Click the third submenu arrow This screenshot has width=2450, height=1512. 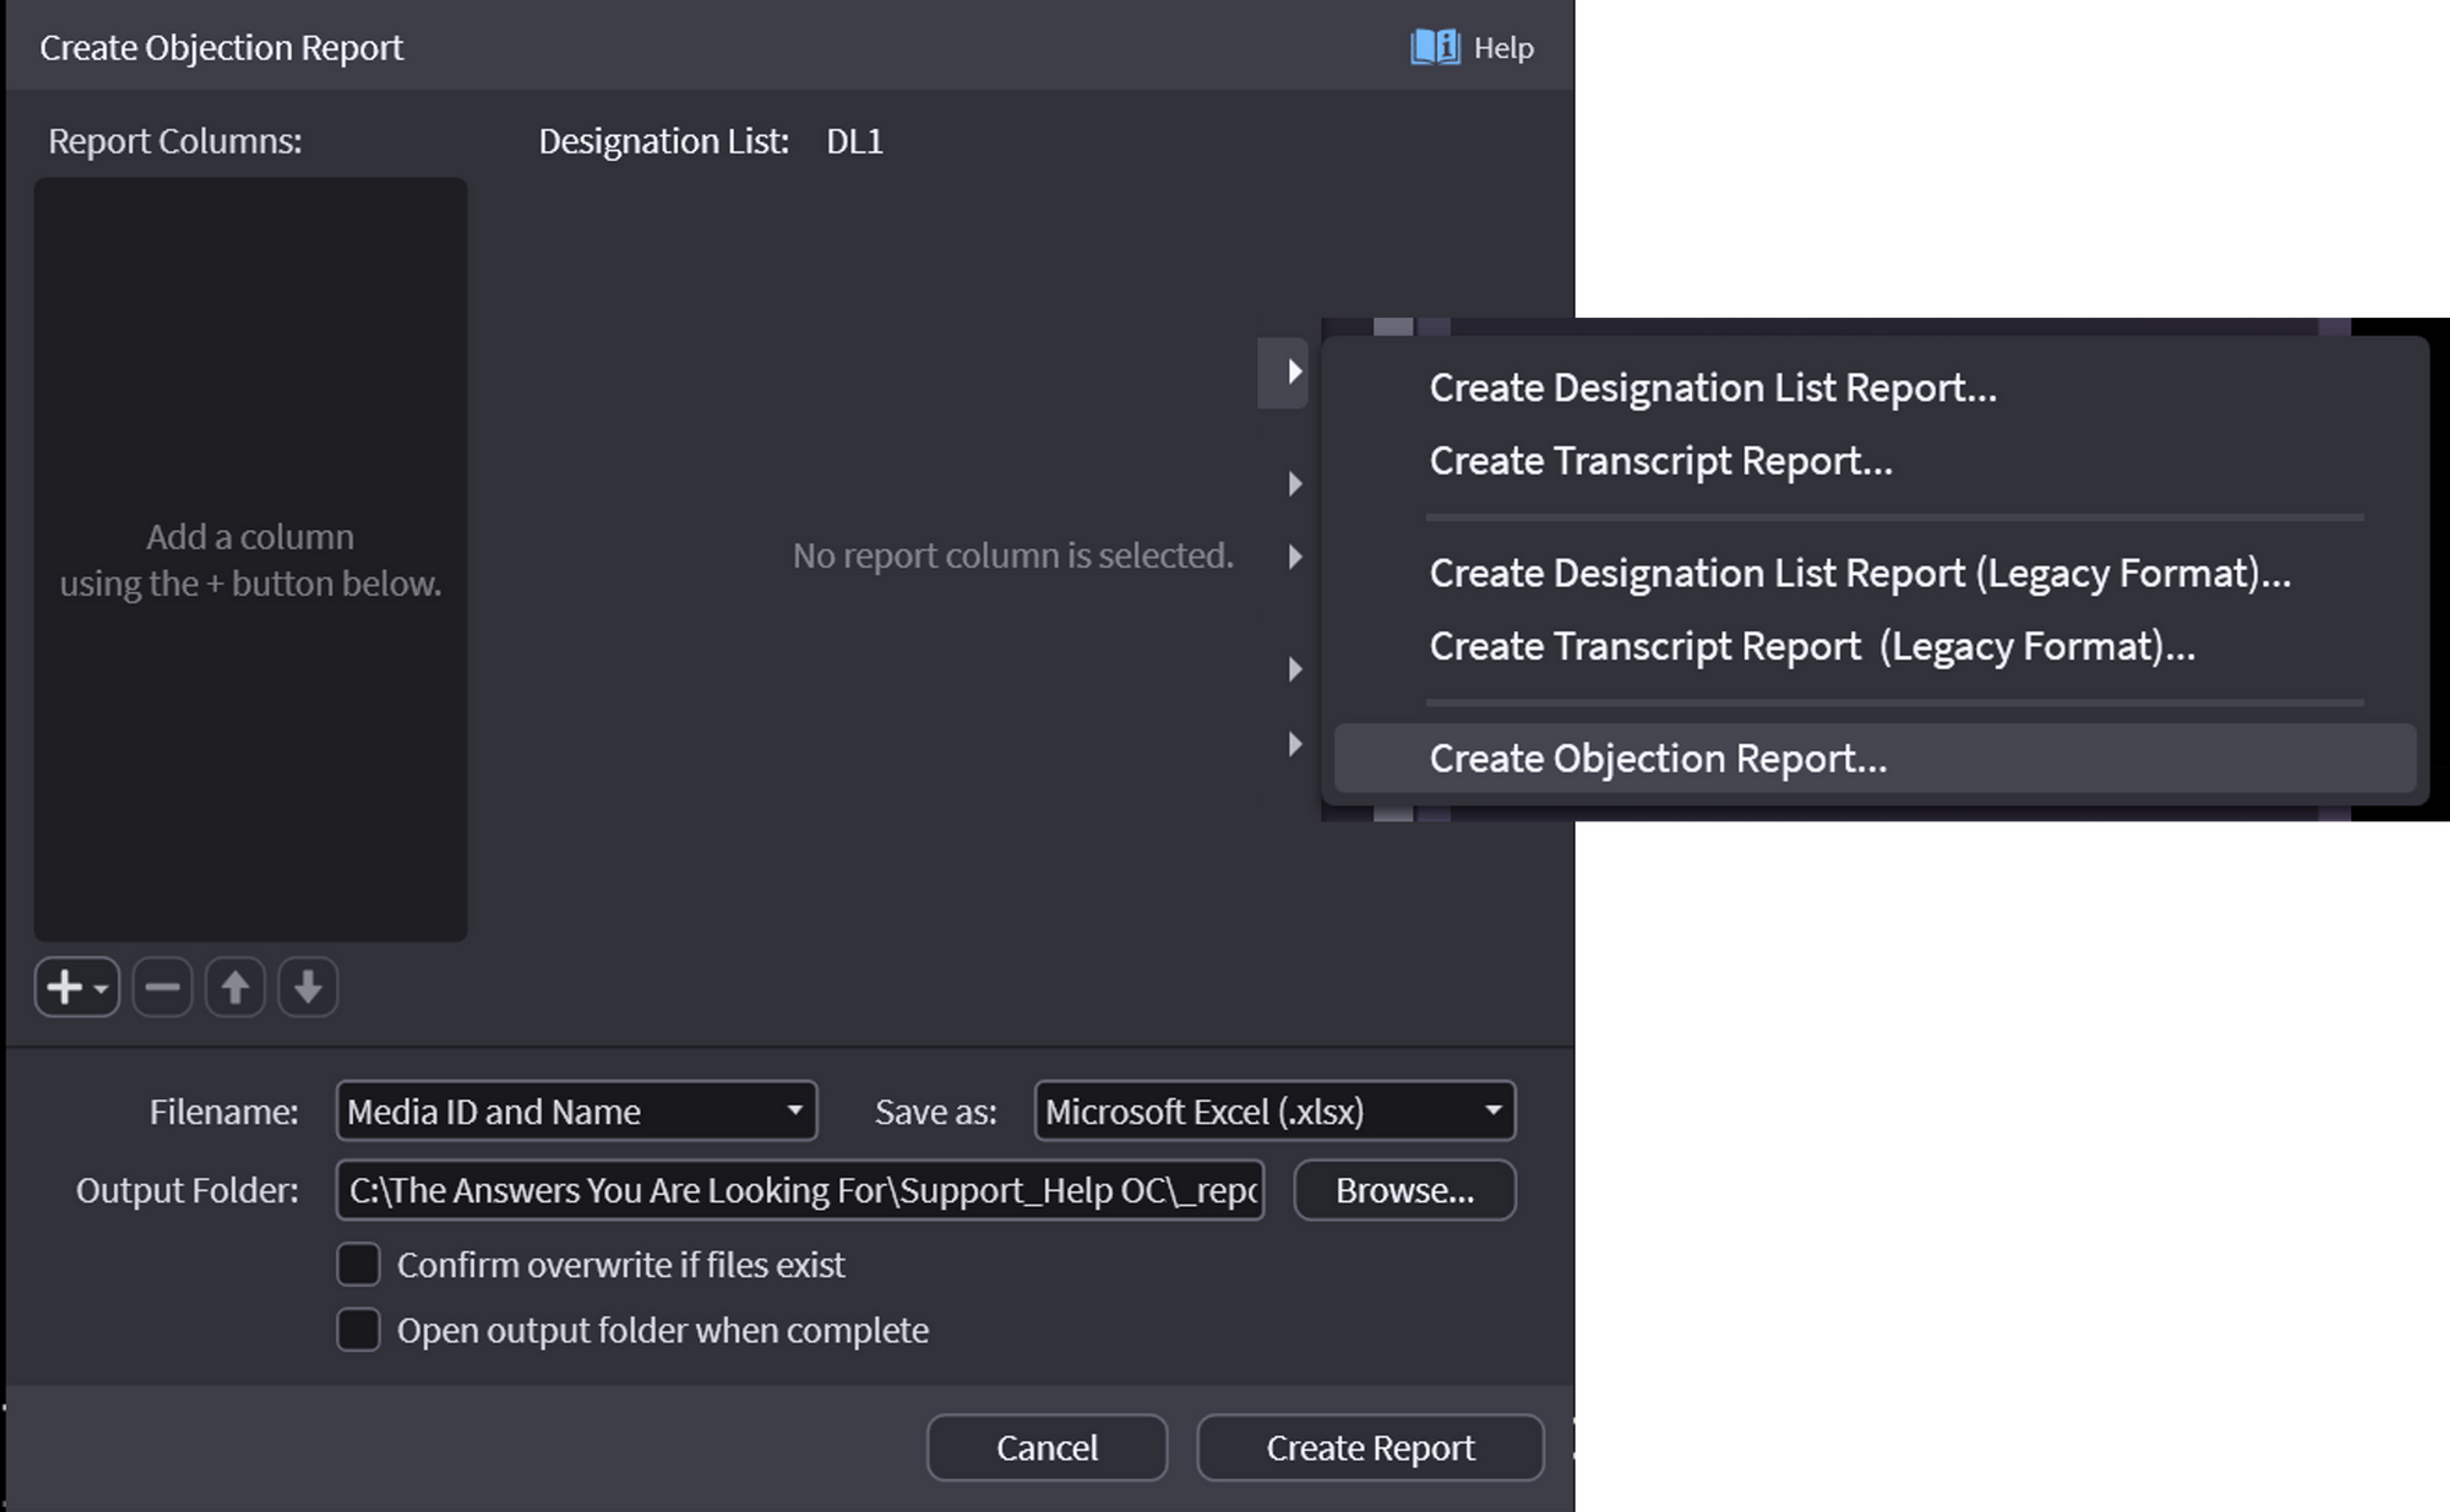(1294, 556)
